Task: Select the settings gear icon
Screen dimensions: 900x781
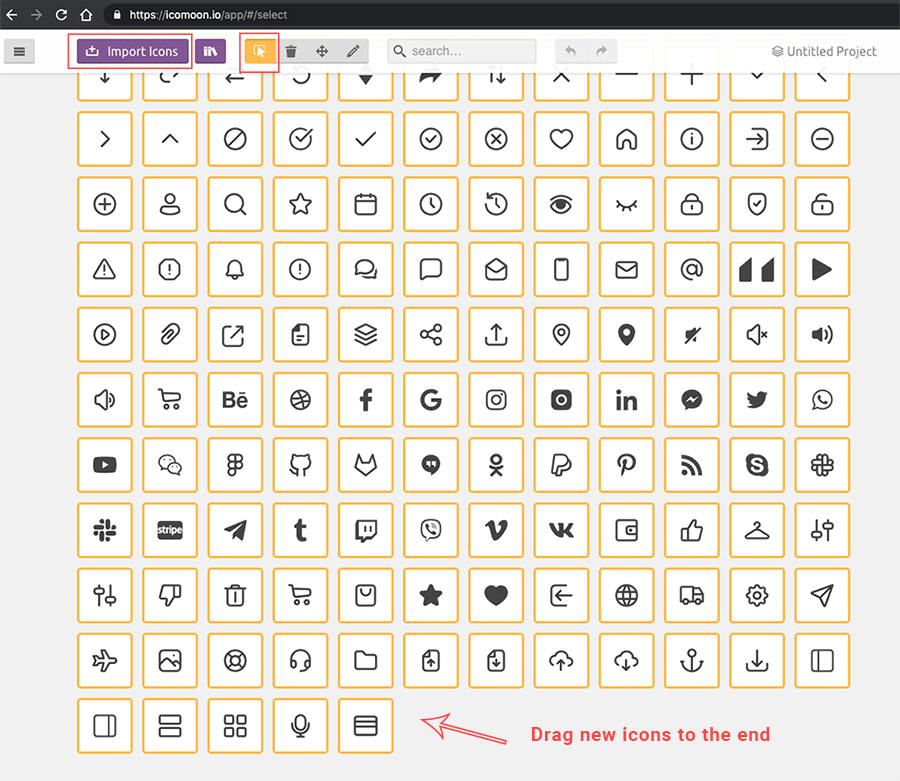Action: point(757,595)
